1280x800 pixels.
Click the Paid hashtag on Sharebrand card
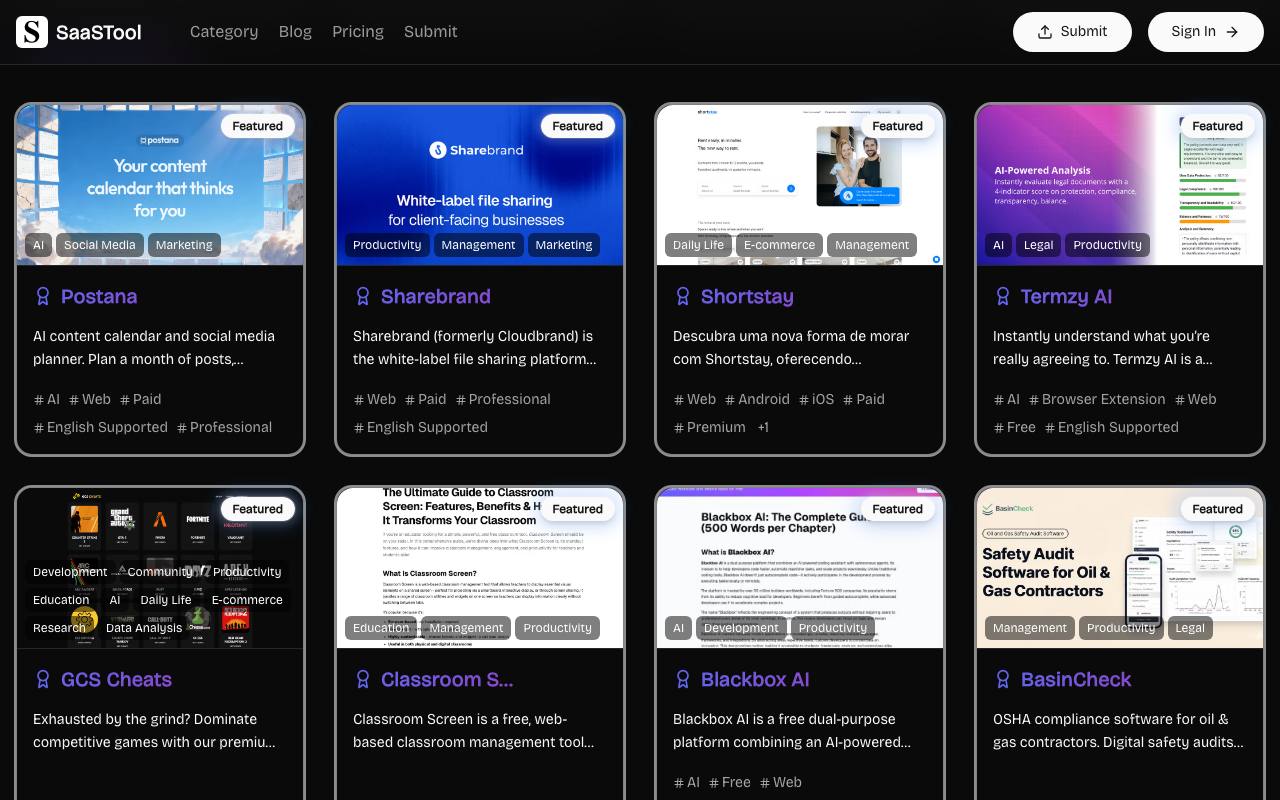(x=425, y=399)
